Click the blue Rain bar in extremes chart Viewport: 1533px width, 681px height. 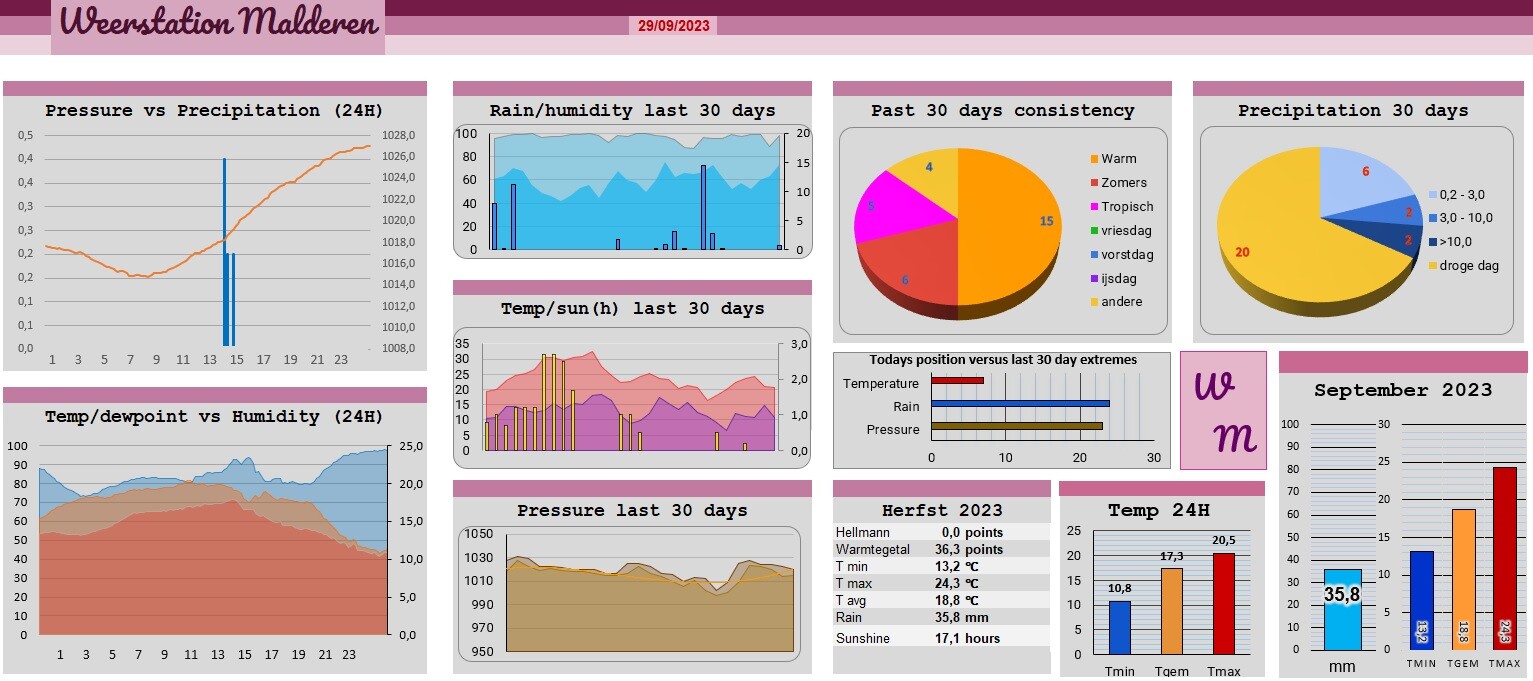(x=1020, y=403)
